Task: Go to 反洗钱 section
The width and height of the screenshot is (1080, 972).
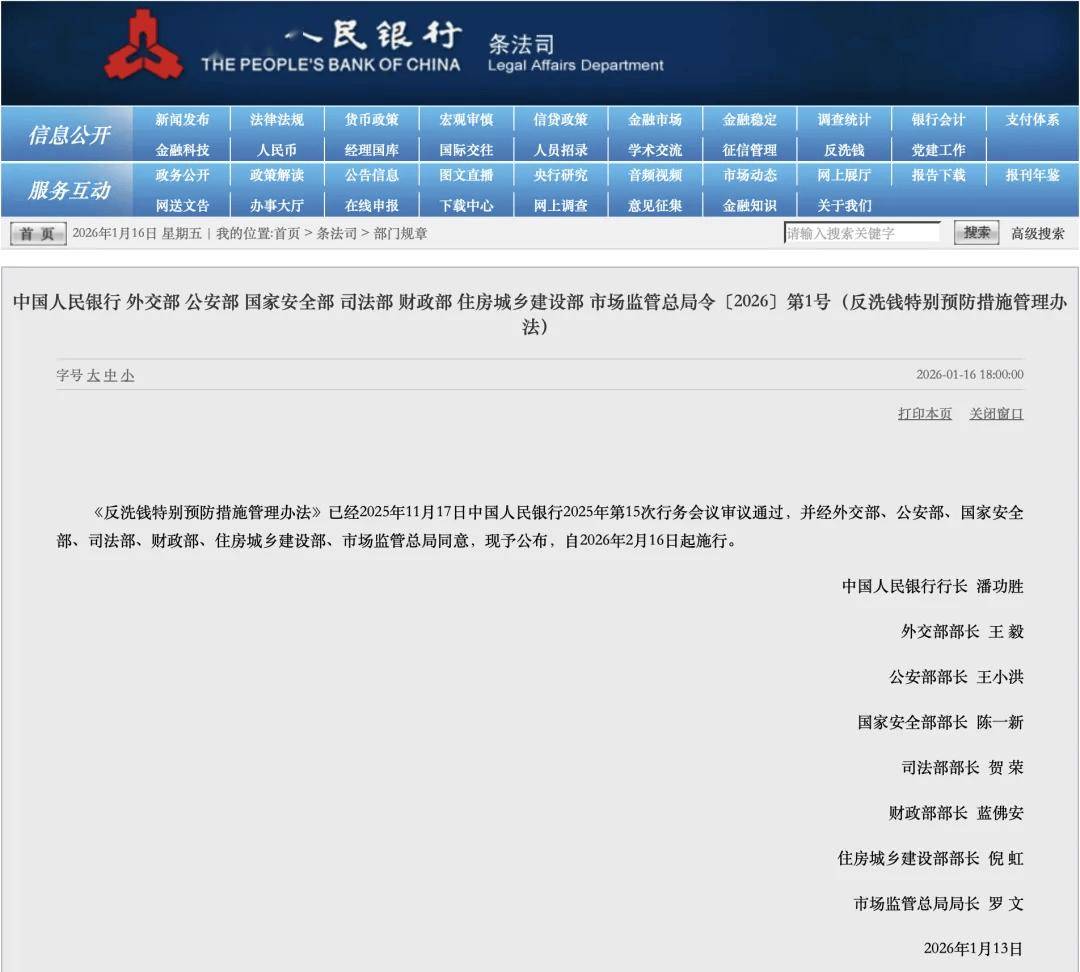Action: pos(843,150)
